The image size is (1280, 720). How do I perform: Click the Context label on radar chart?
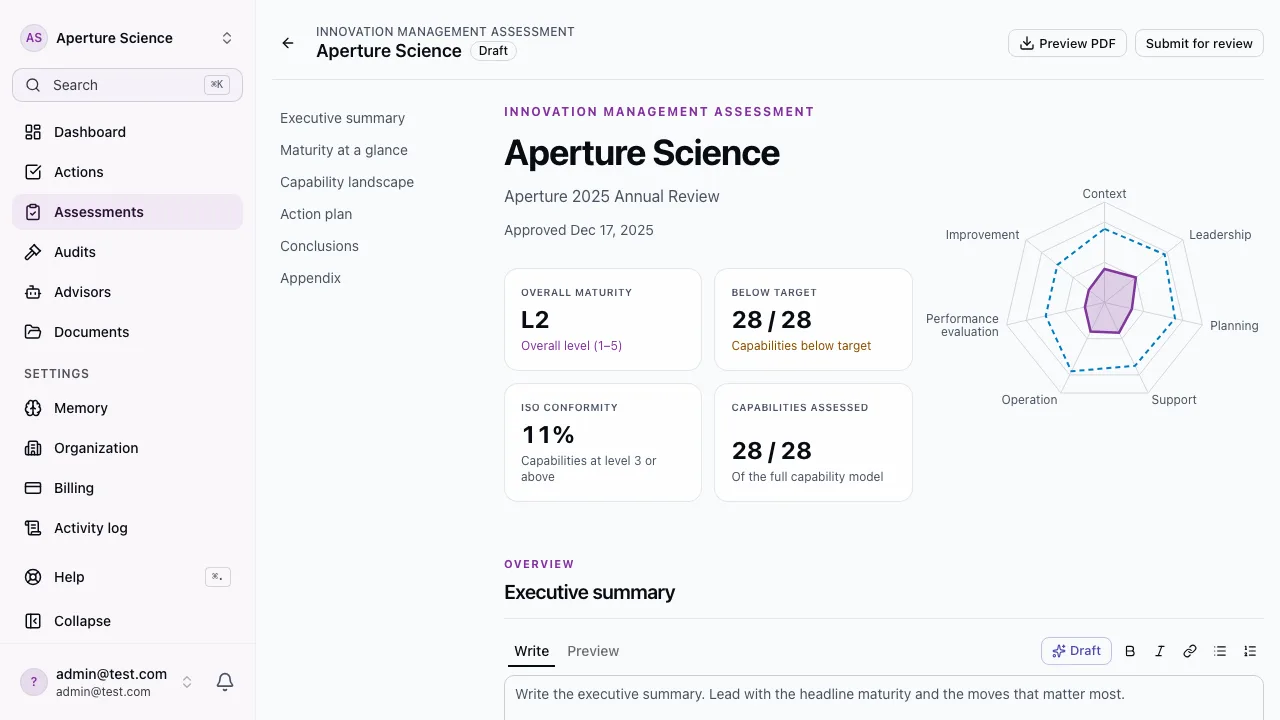1104,194
